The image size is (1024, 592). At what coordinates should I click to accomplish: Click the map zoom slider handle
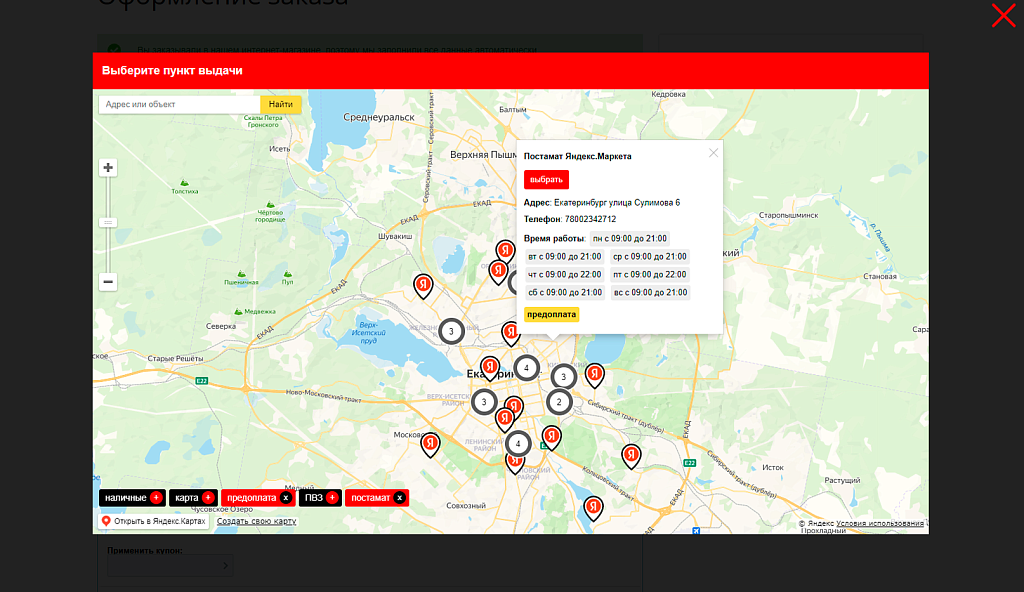coord(108,222)
